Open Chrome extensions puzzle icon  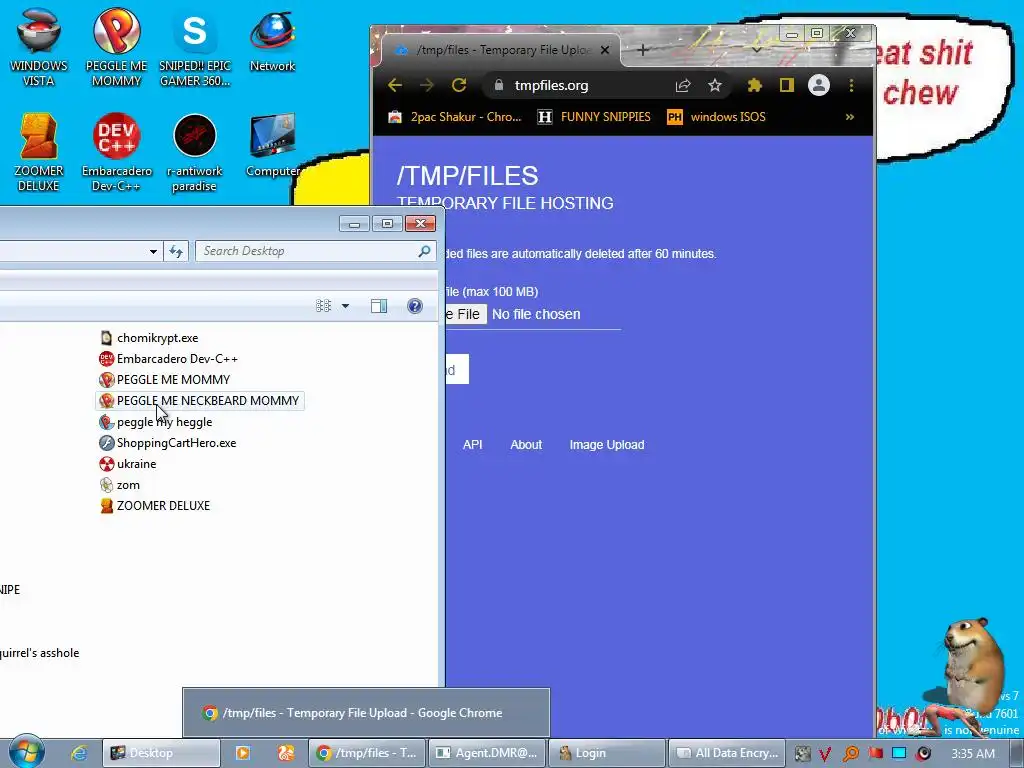pos(755,86)
